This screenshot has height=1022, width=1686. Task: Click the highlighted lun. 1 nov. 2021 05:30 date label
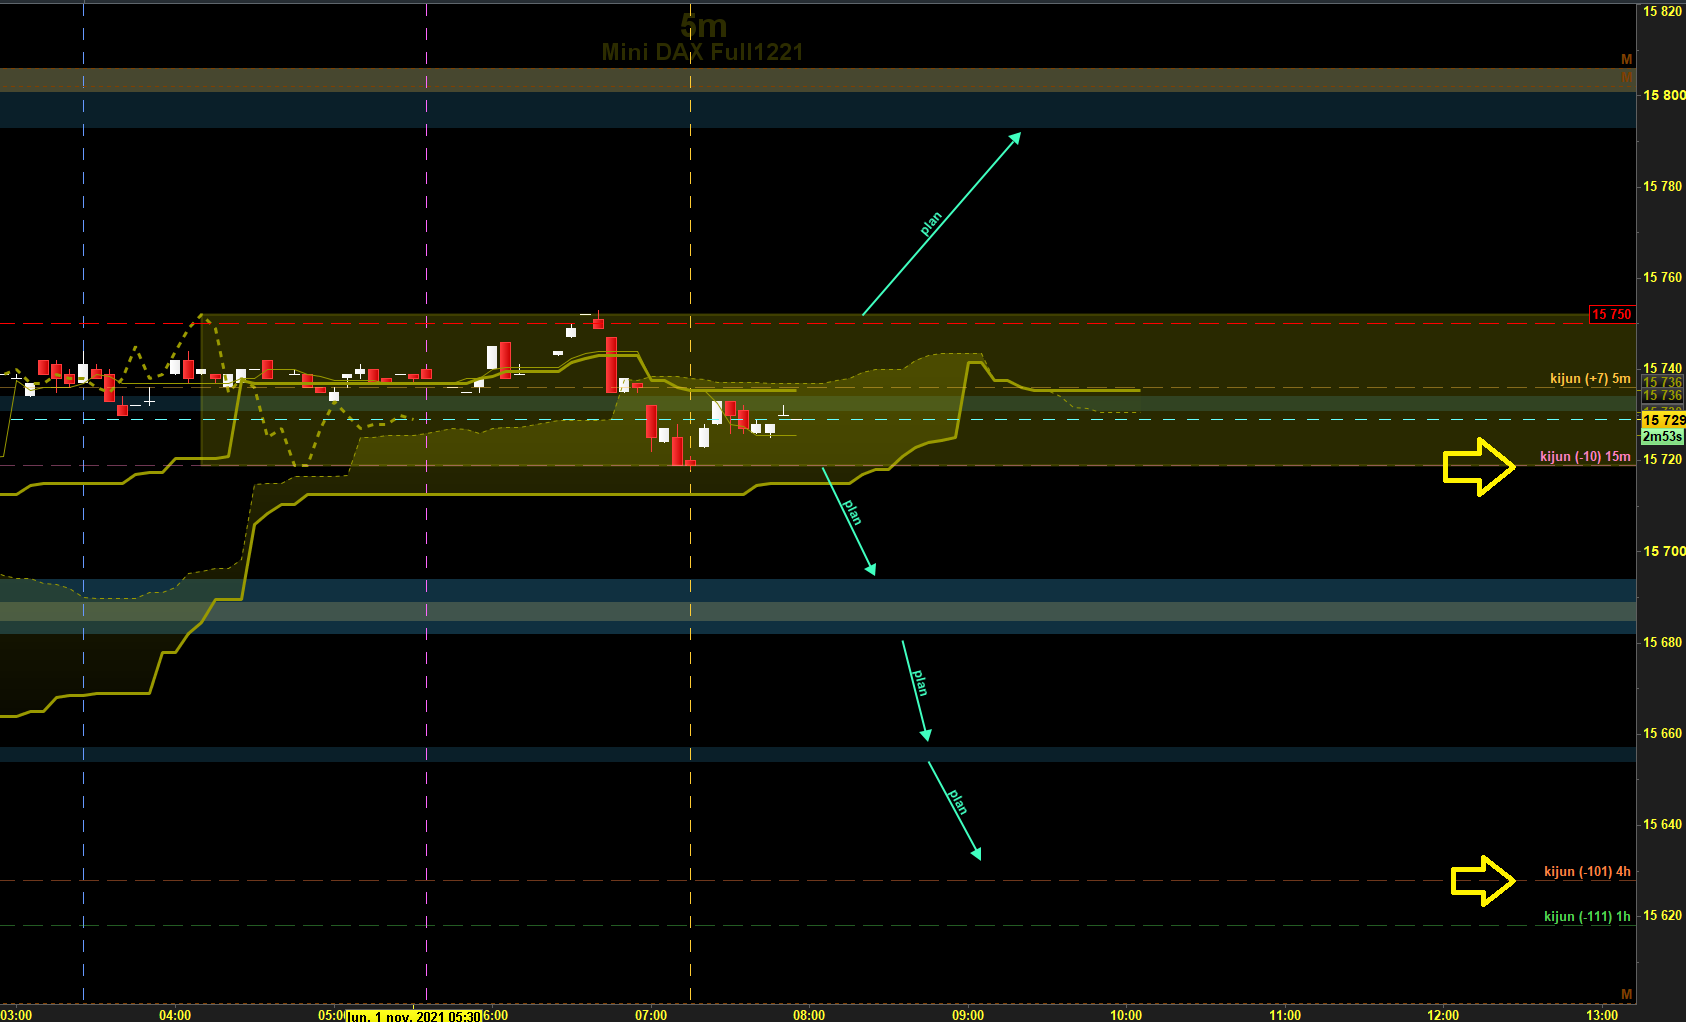[414, 1016]
